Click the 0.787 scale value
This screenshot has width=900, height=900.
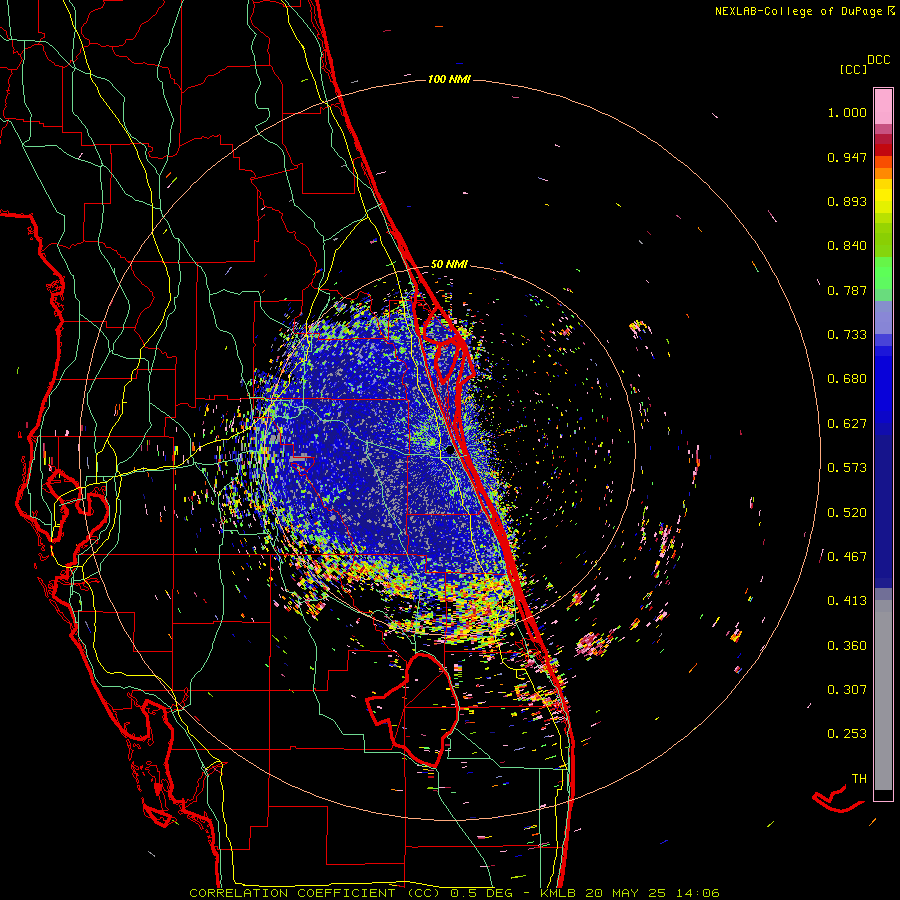pos(847,290)
